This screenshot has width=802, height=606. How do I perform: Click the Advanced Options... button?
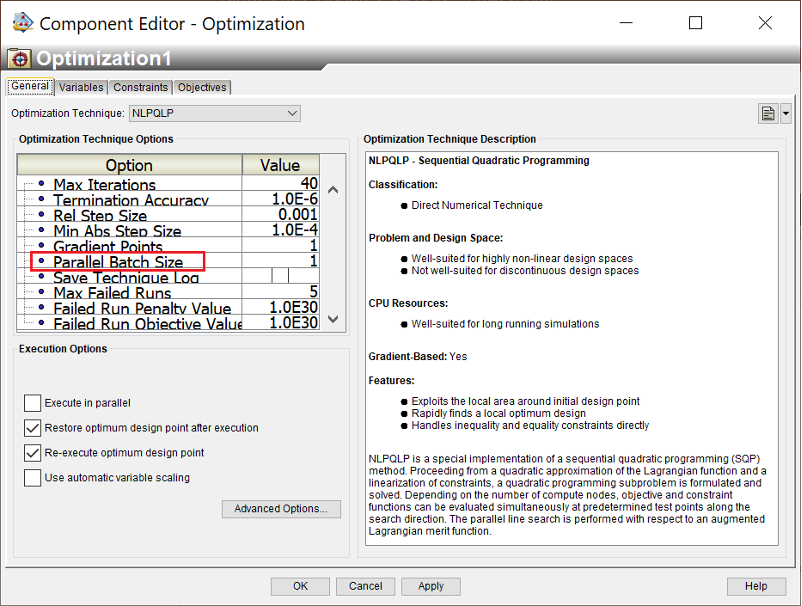[280, 509]
